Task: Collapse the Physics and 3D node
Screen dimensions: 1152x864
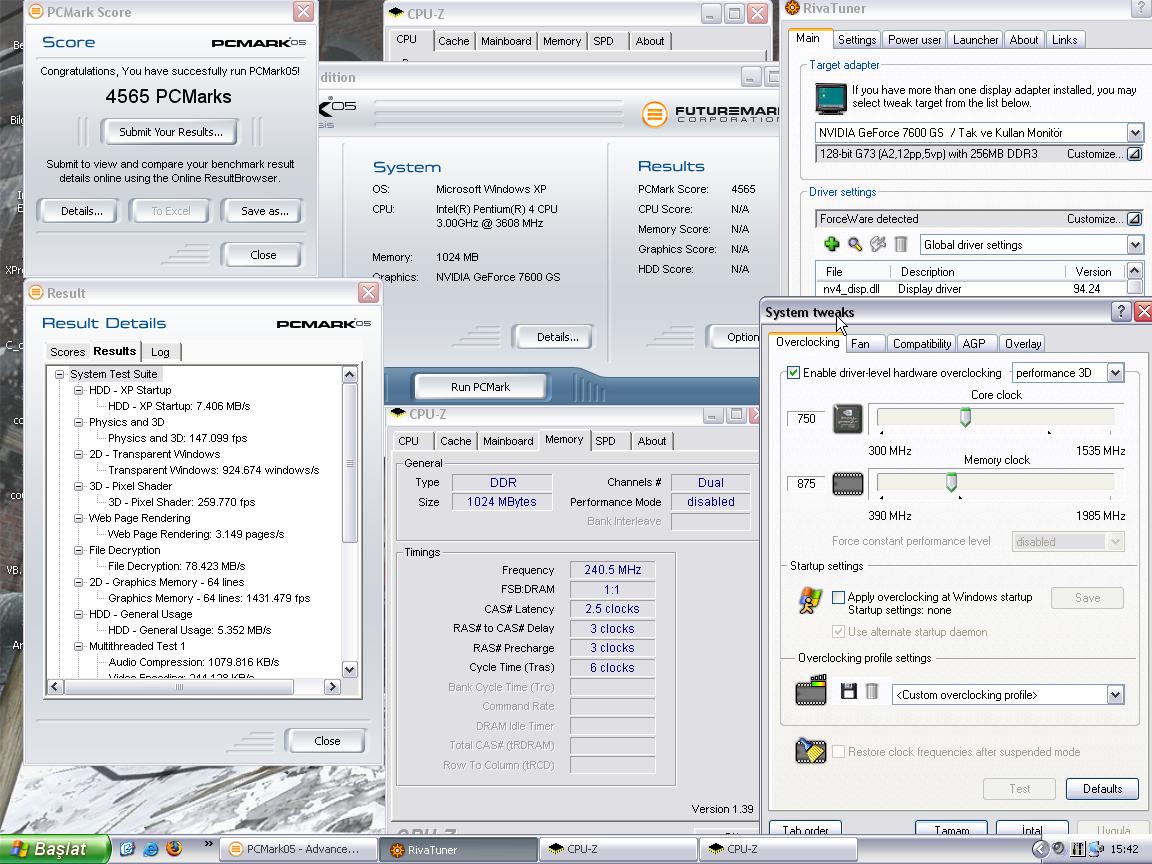Action: [79, 422]
